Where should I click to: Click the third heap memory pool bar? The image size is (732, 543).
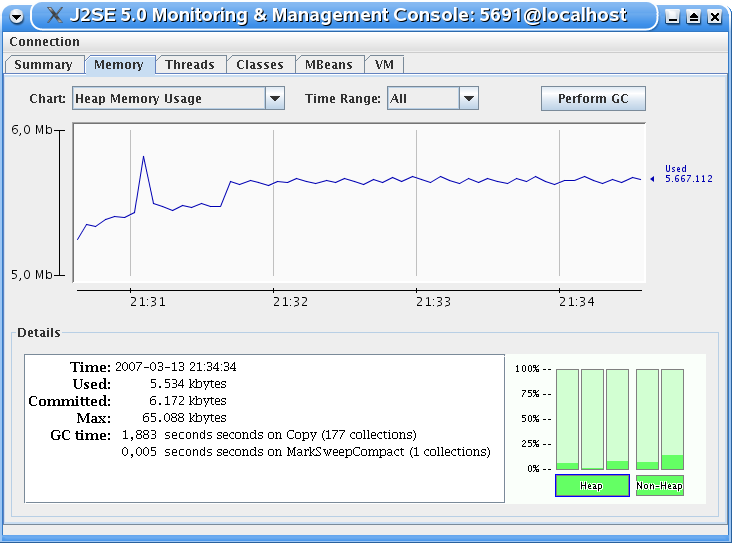click(x=618, y=419)
